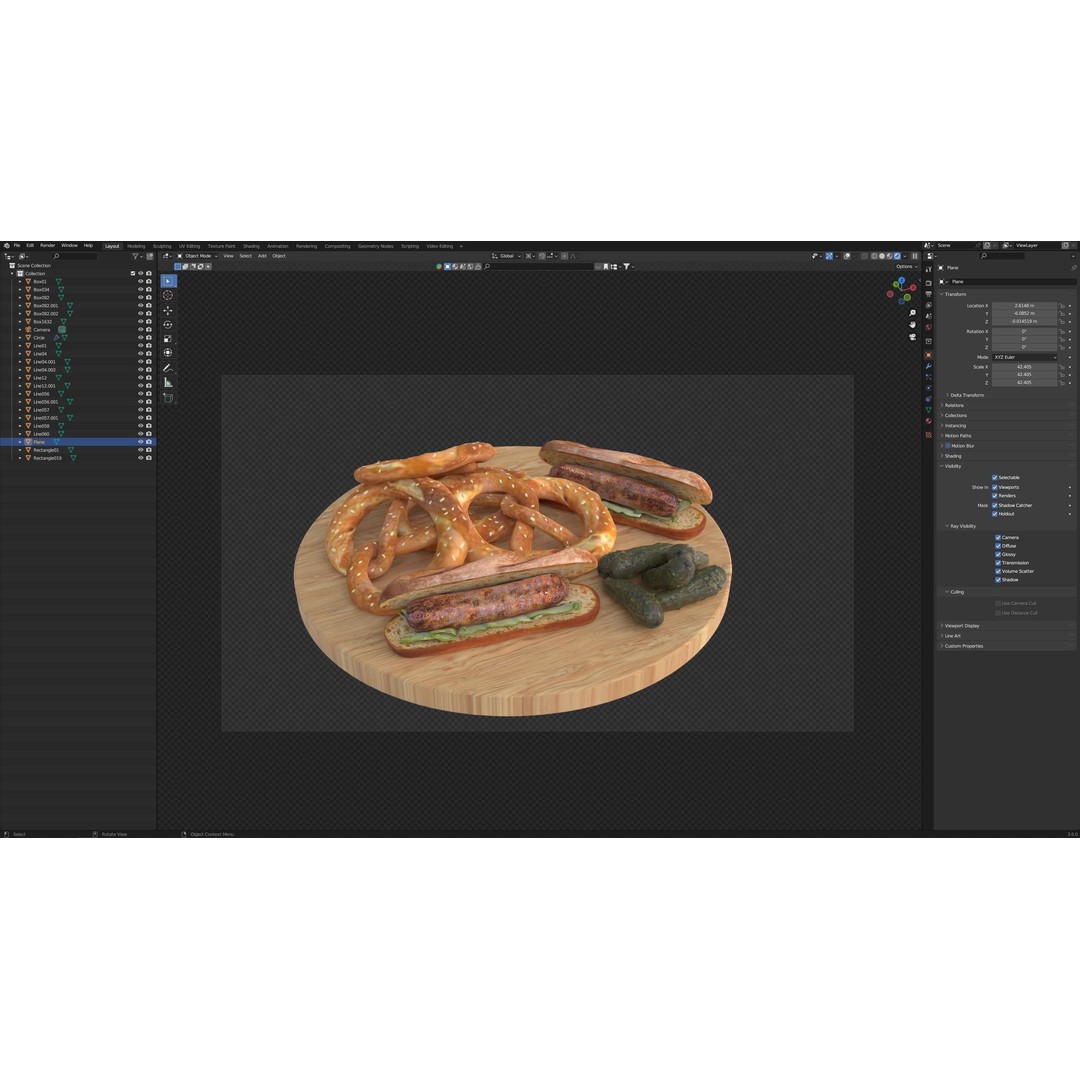Viewport: 1080px width, 1080px height.
Task: Select the Annotate tool
Action: coord(168,368)
